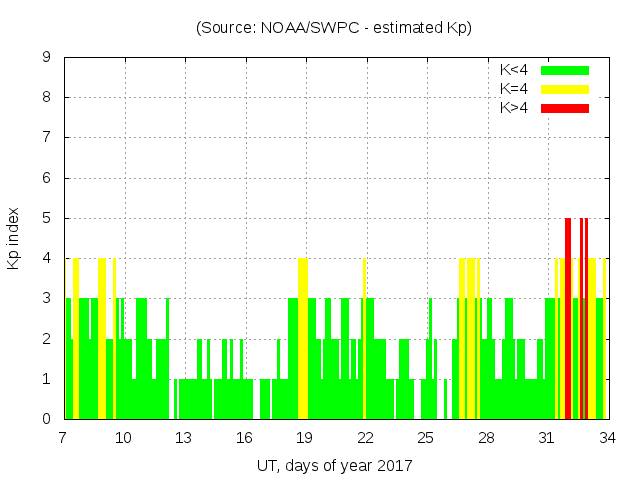Select y-axis tick label 0
The width and height of the screenshot is (640, 480).
(x=47, y=419)
